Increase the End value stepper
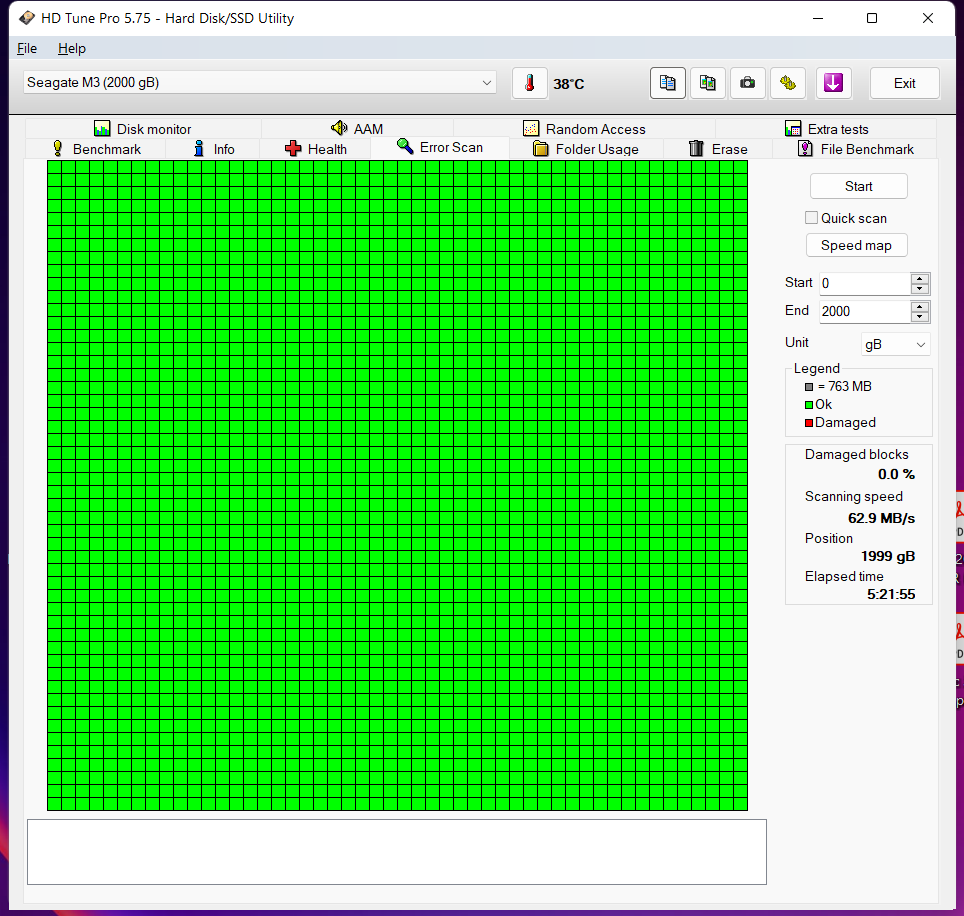964x916 pixels. (x=920, y=306)
